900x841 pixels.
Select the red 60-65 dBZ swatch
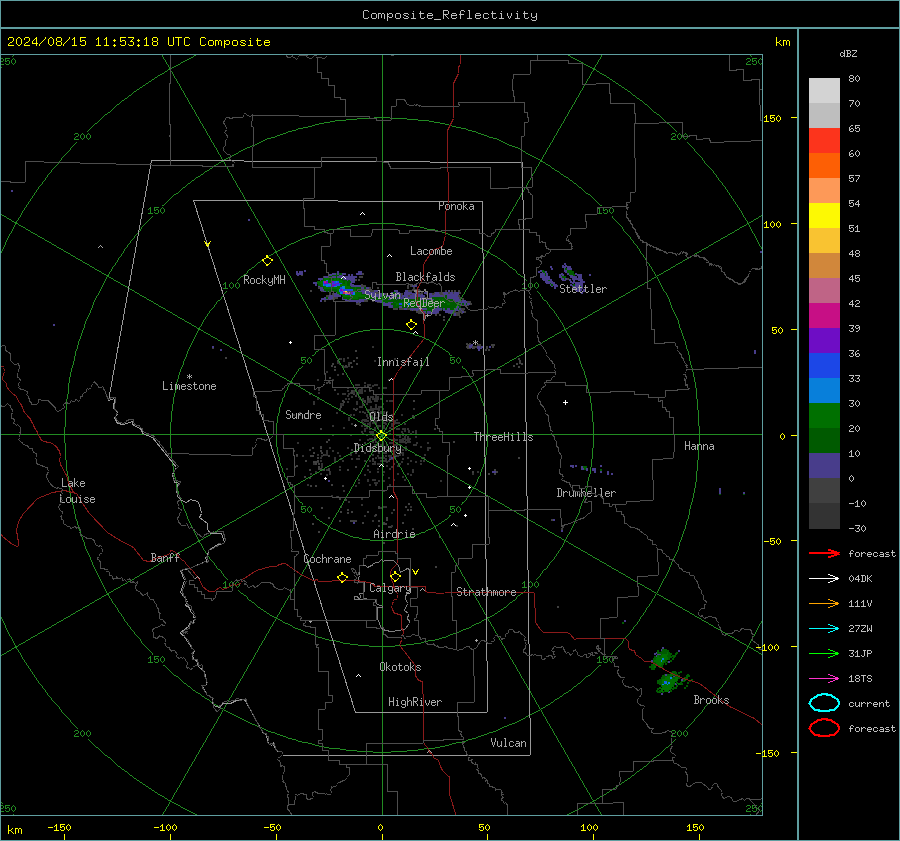824,141
